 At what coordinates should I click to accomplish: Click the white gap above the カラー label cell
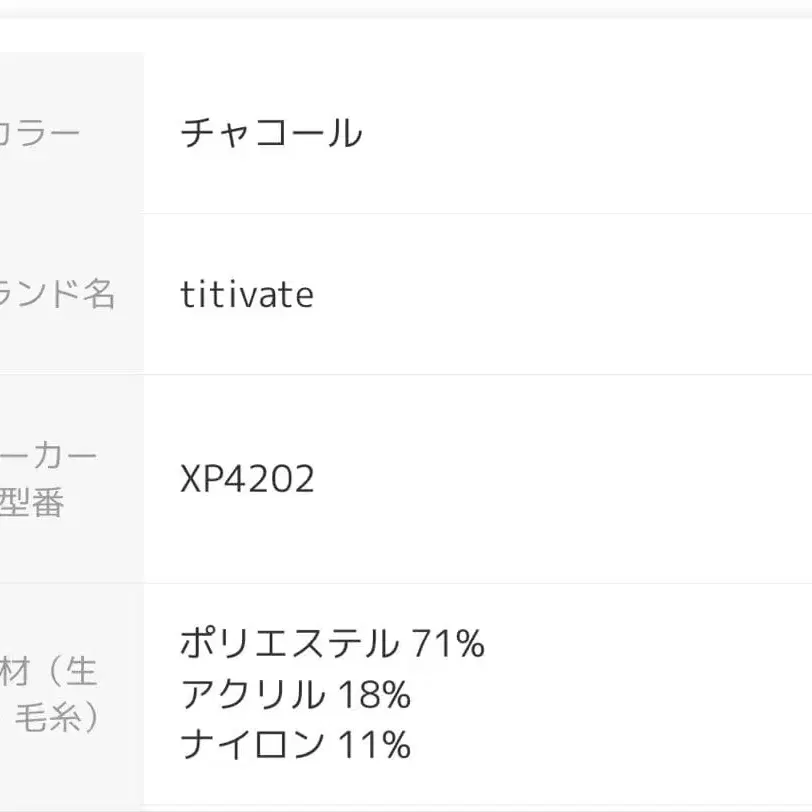tap(70, 36)
